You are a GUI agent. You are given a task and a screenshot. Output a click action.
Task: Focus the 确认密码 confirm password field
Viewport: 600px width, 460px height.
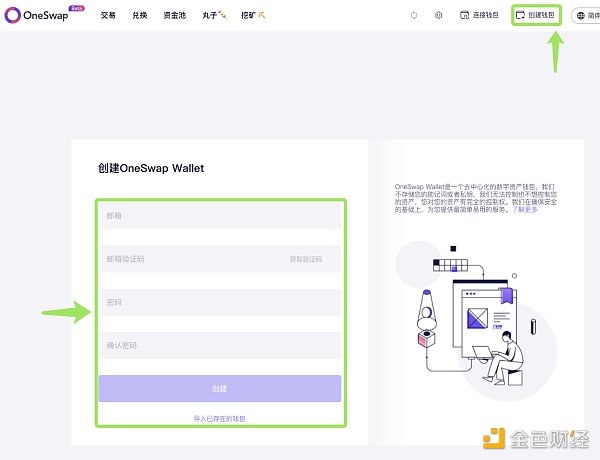click(x=220, y=346)
